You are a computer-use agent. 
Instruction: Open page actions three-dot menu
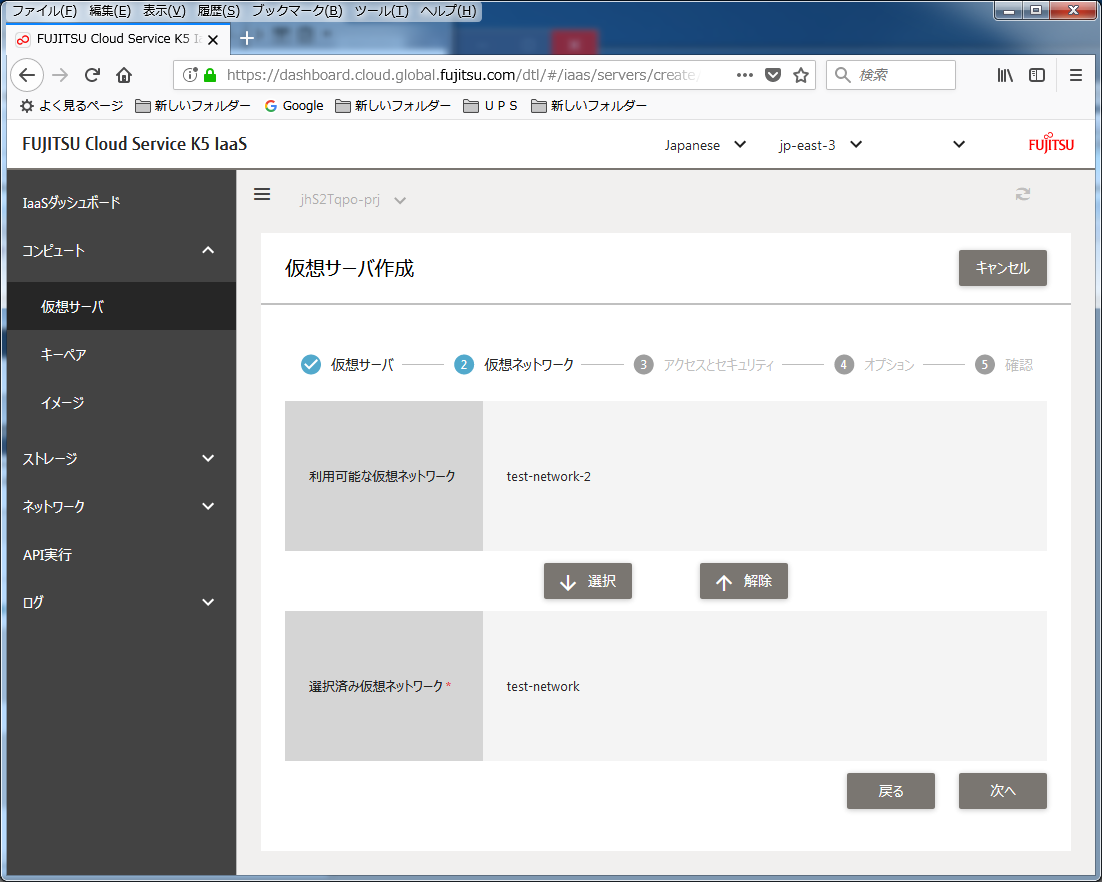coord(745,74)
